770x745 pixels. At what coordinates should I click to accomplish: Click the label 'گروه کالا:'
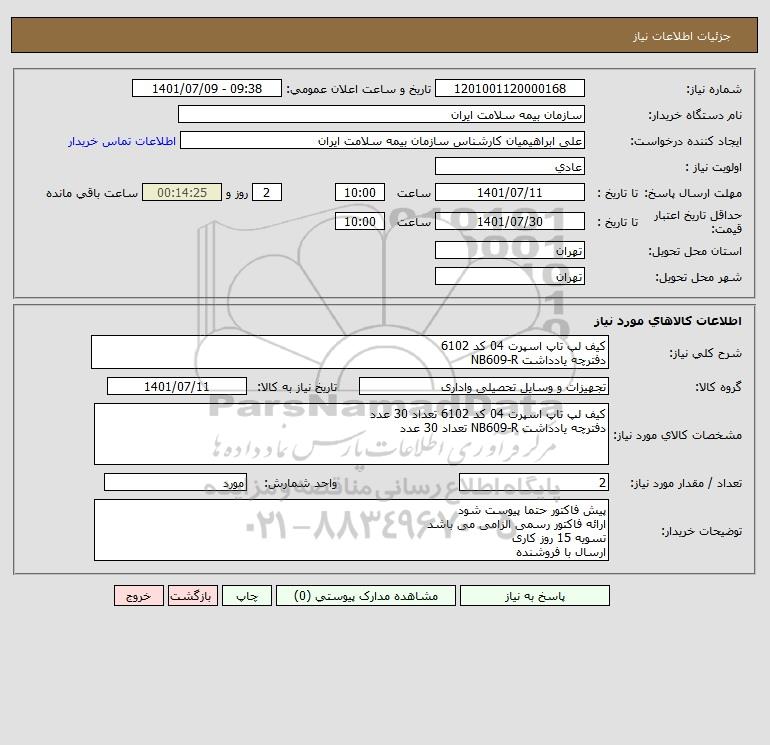[x=718, y=387]
